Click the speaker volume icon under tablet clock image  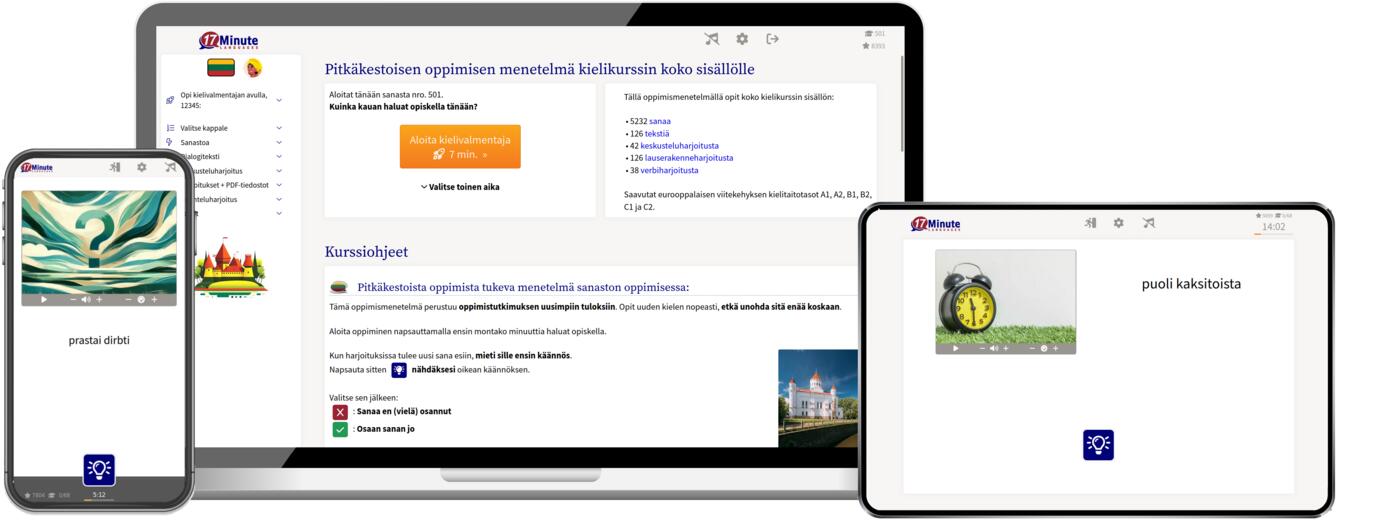[995, 348]
